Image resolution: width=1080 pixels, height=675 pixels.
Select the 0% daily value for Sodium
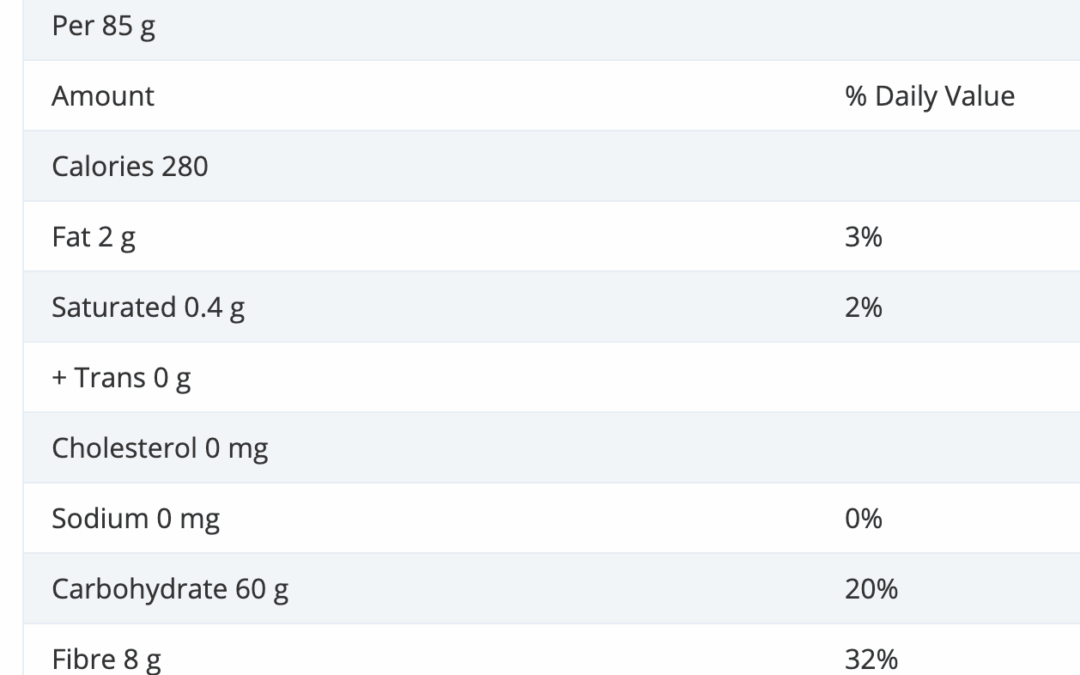(863, 518)
